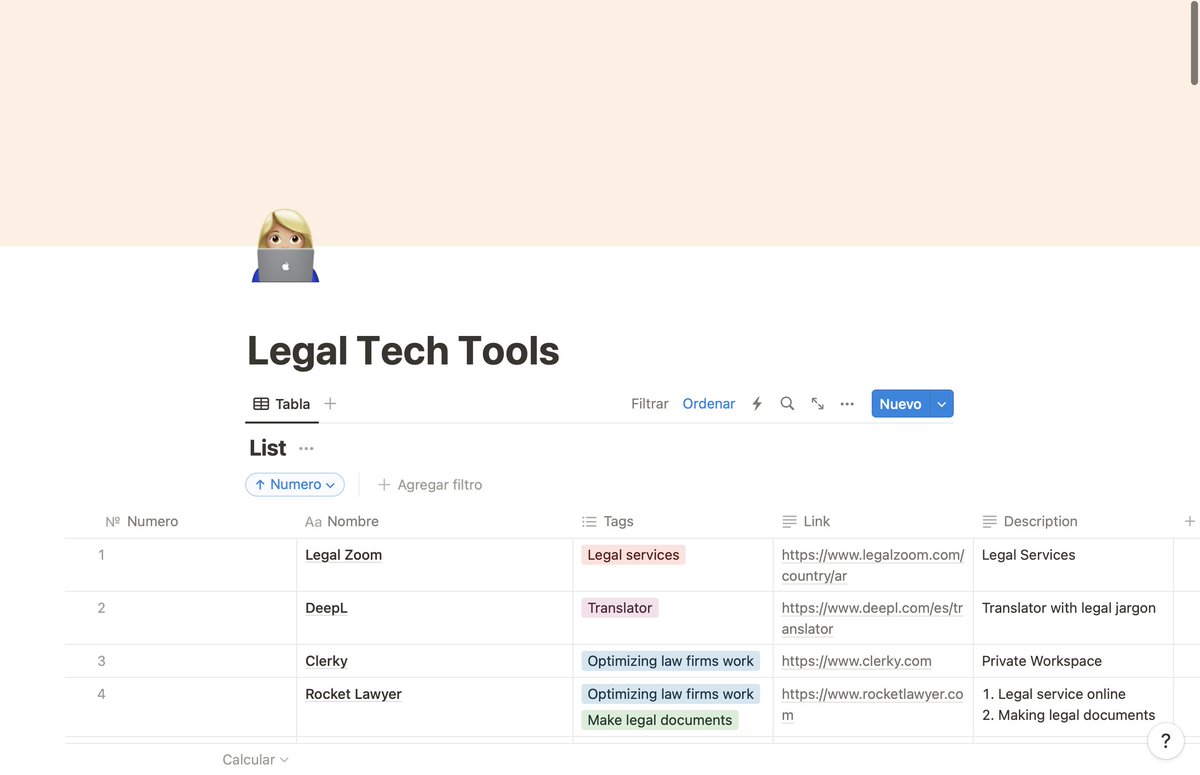Image resolution: width=1200 pixels, height=775 pixels.
Task: Open the automations lightning icon
Action: [757, 404]
